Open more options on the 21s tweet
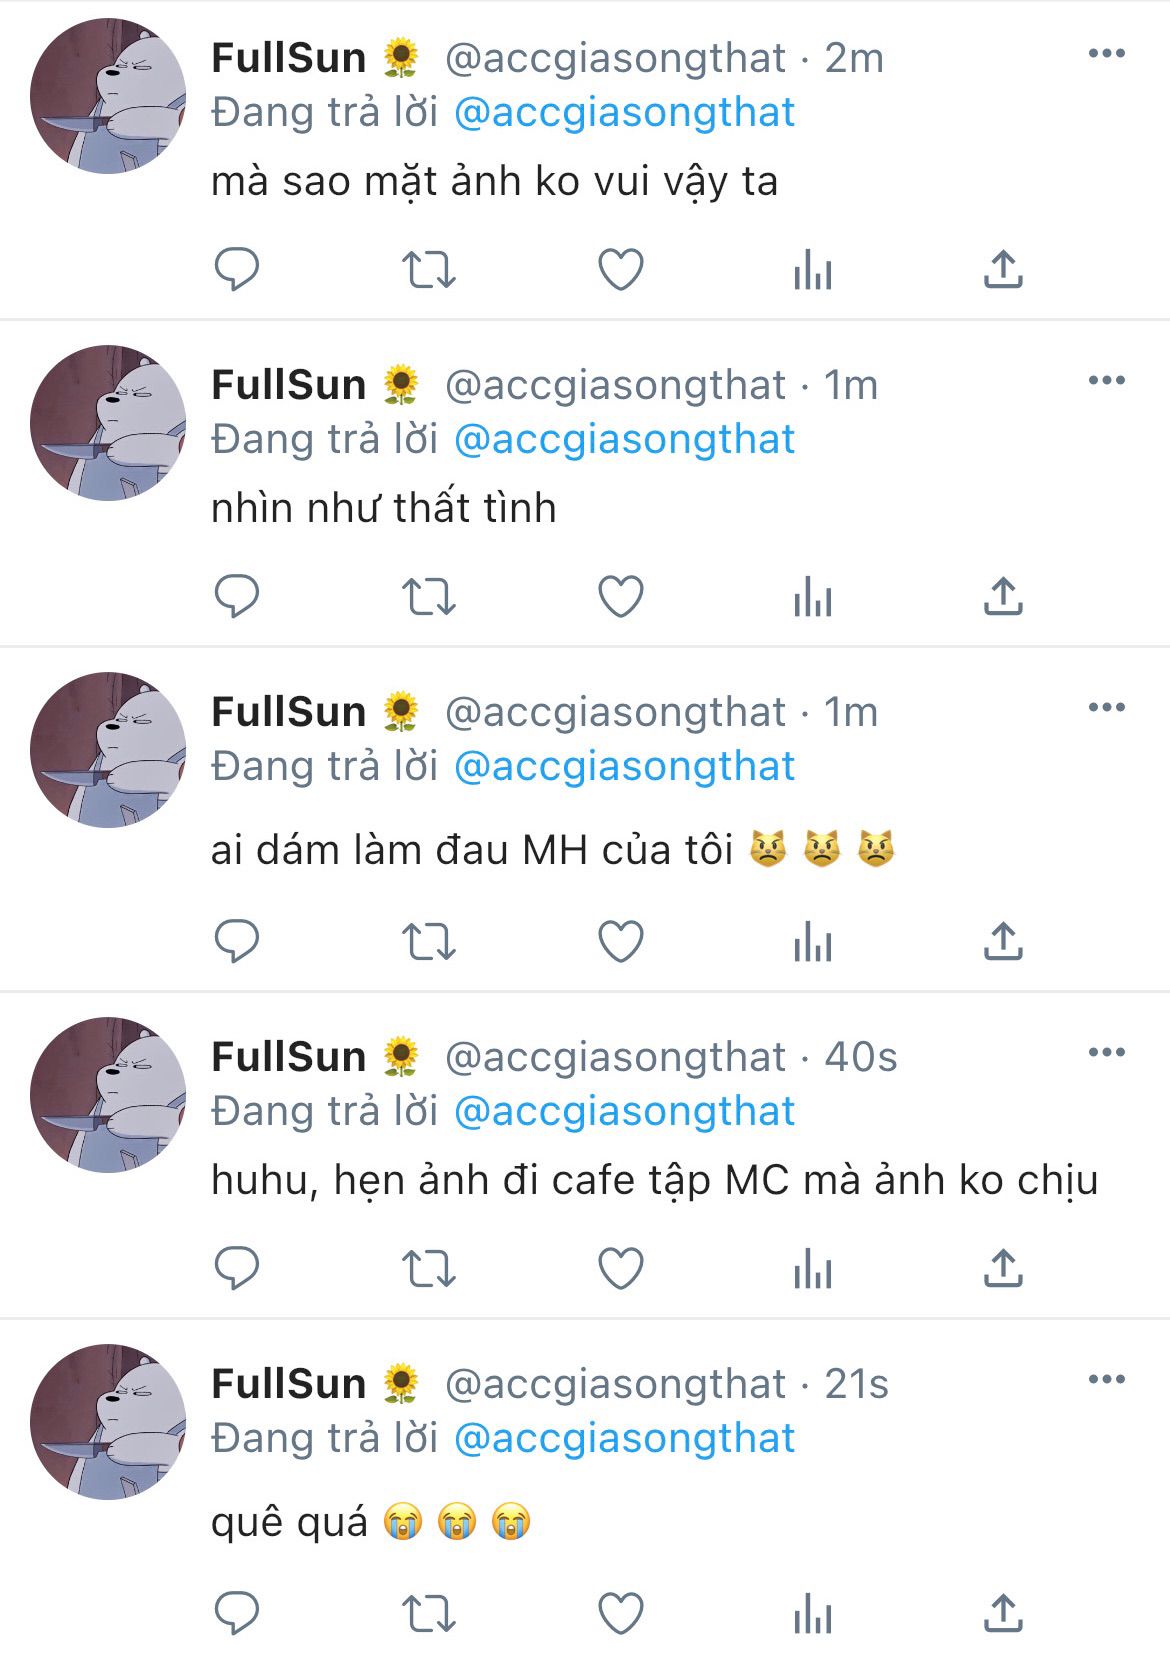 [1106, 1380]
